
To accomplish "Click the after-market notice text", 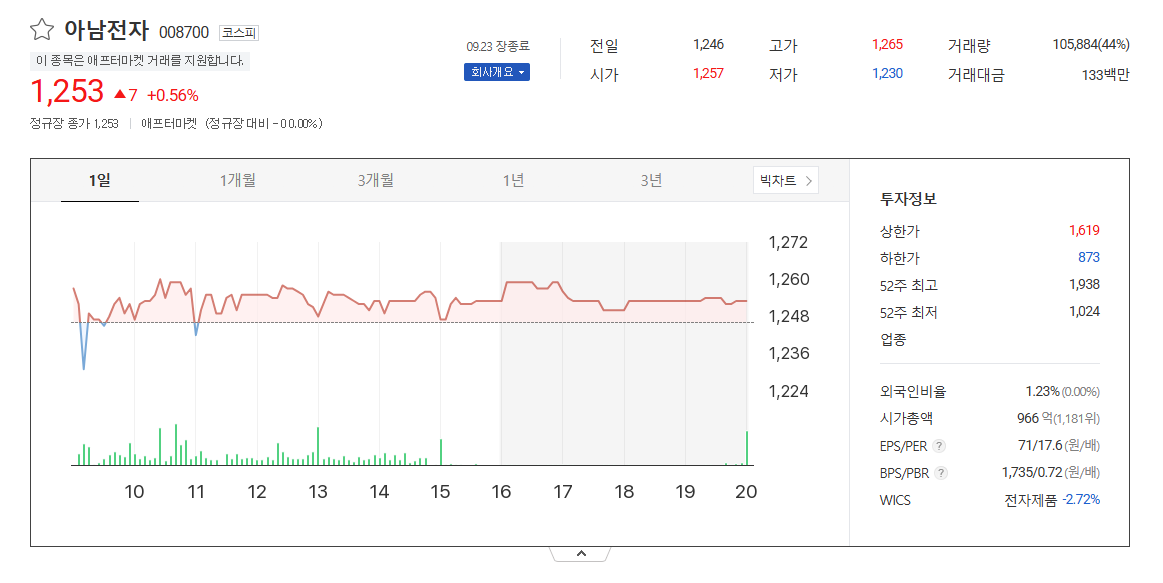I will click(x=139, y=61).
